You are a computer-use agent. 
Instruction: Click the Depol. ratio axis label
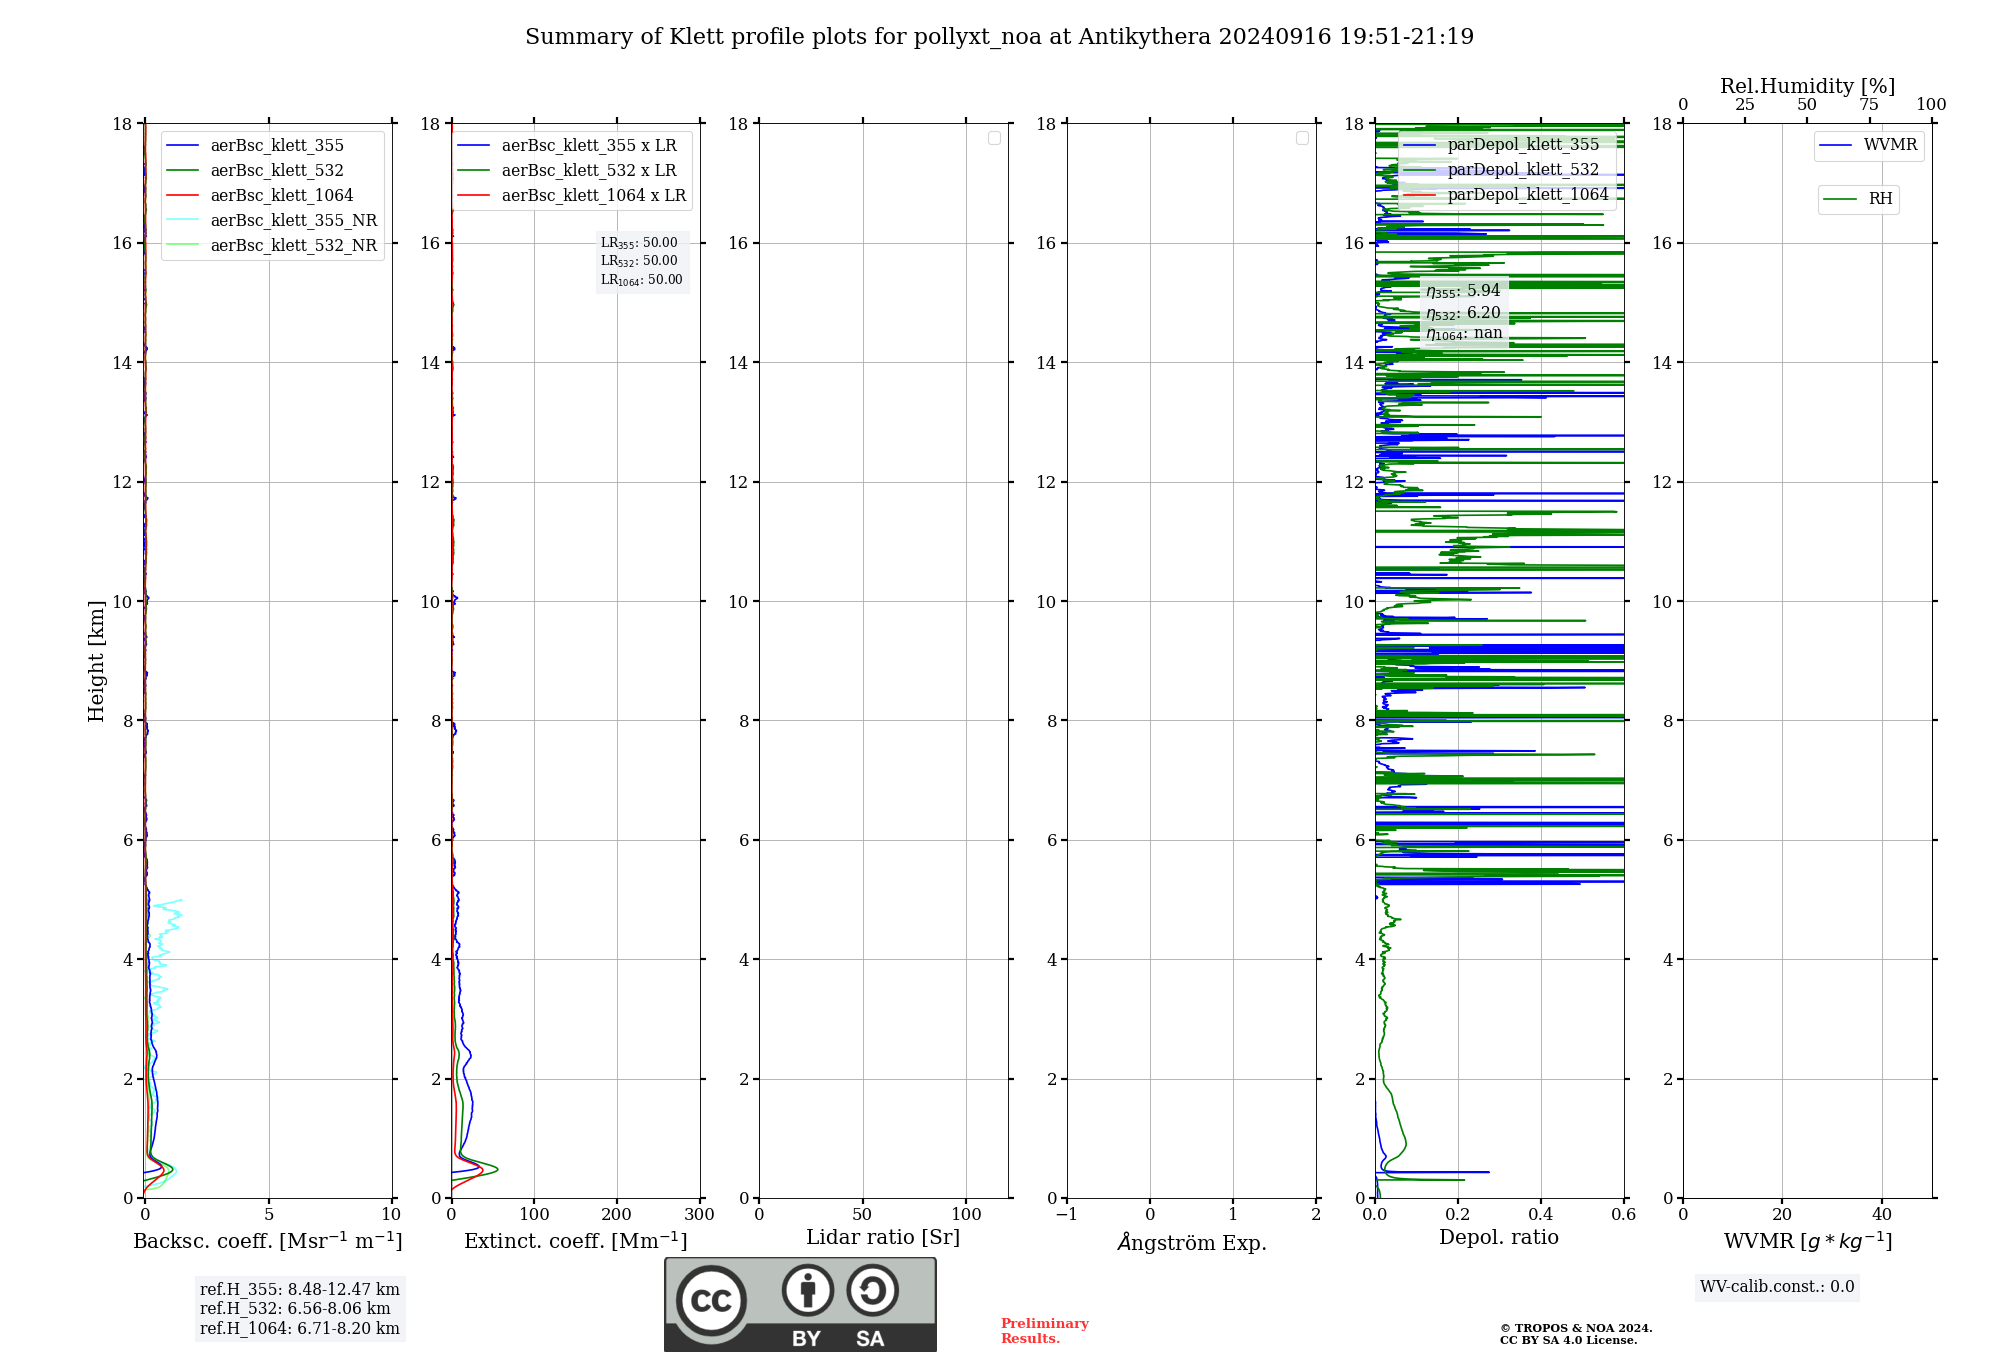pos(1499,1238)
